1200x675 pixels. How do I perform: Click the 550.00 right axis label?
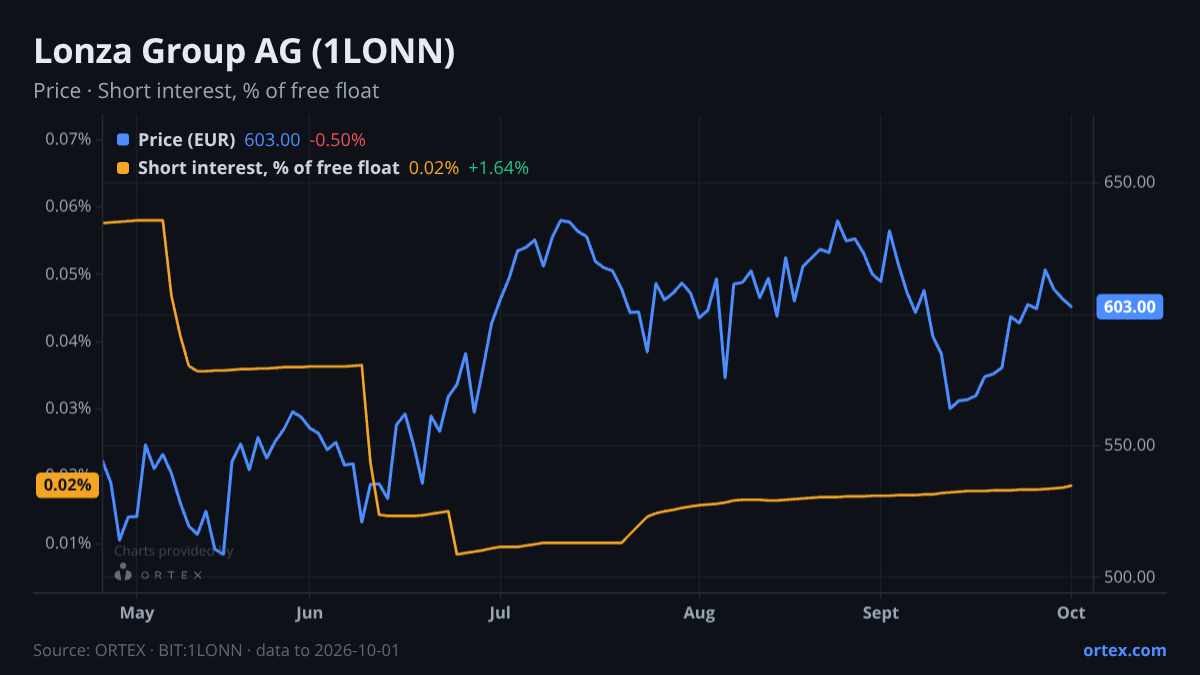pos(1130,445)
